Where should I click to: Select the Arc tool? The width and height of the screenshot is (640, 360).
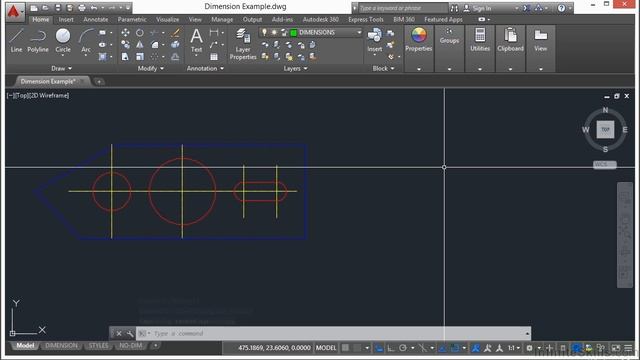(x=86, y=41)
